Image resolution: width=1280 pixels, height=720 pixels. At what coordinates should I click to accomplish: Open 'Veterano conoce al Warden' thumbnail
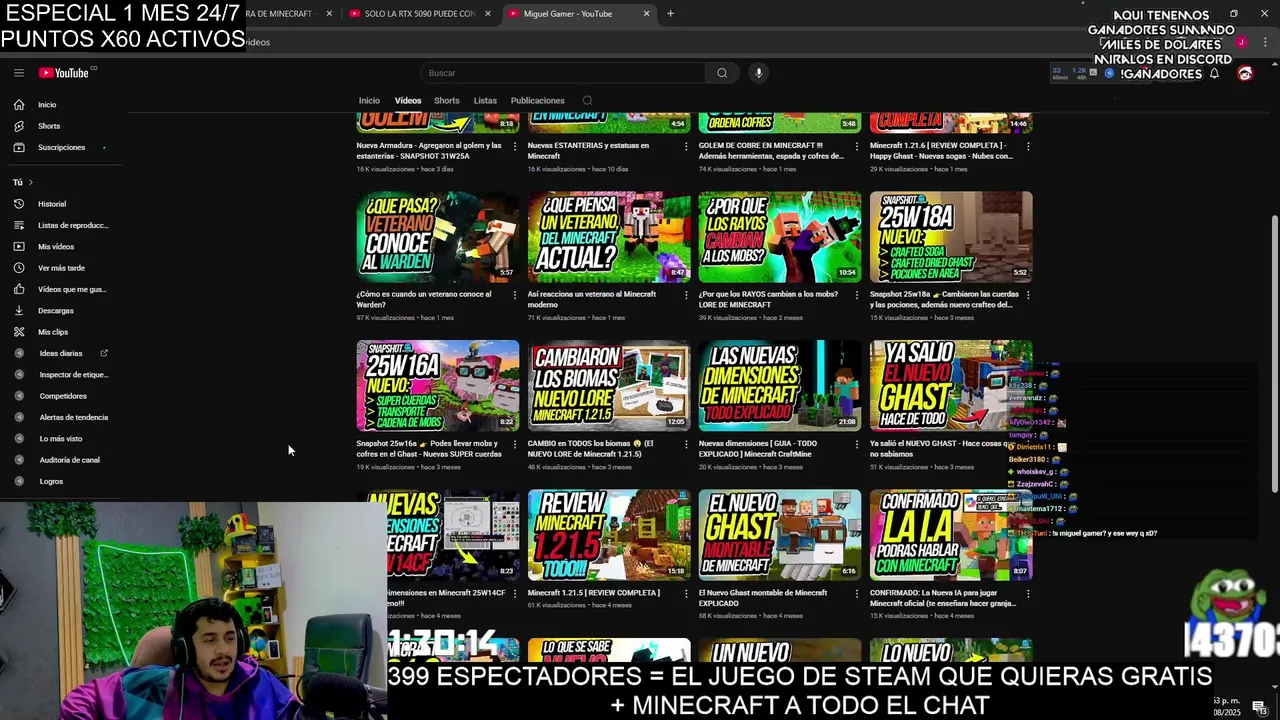click(438, 237)
